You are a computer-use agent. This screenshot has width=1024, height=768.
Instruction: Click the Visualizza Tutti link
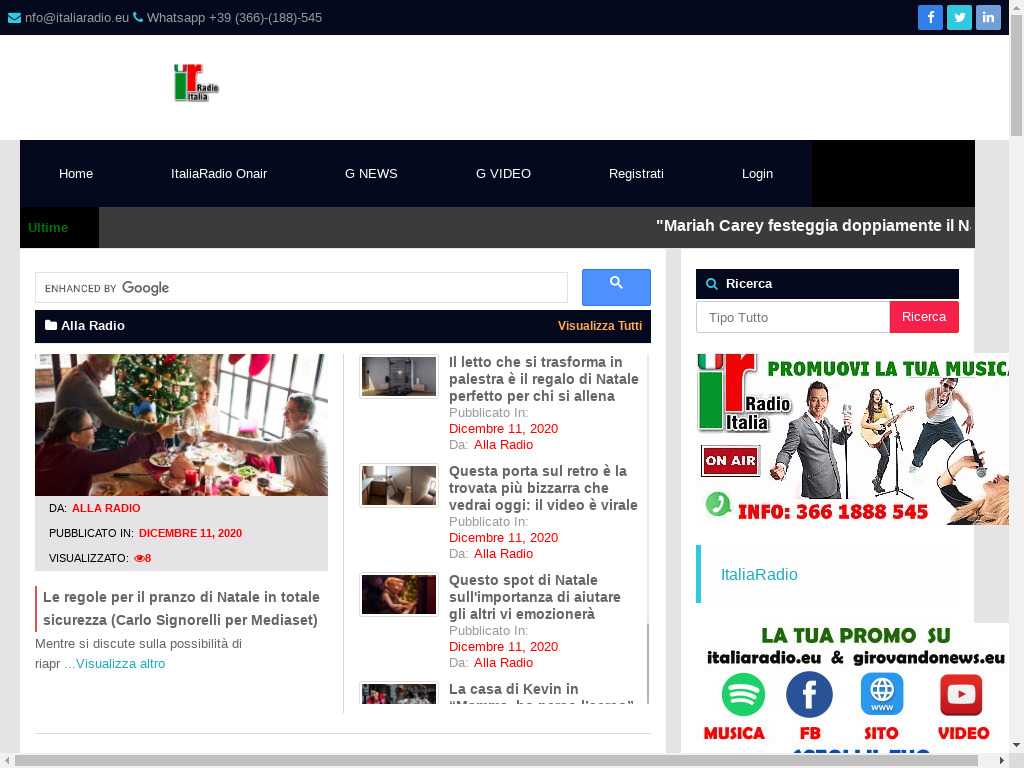pyautogui.click(x=600, y=326)
